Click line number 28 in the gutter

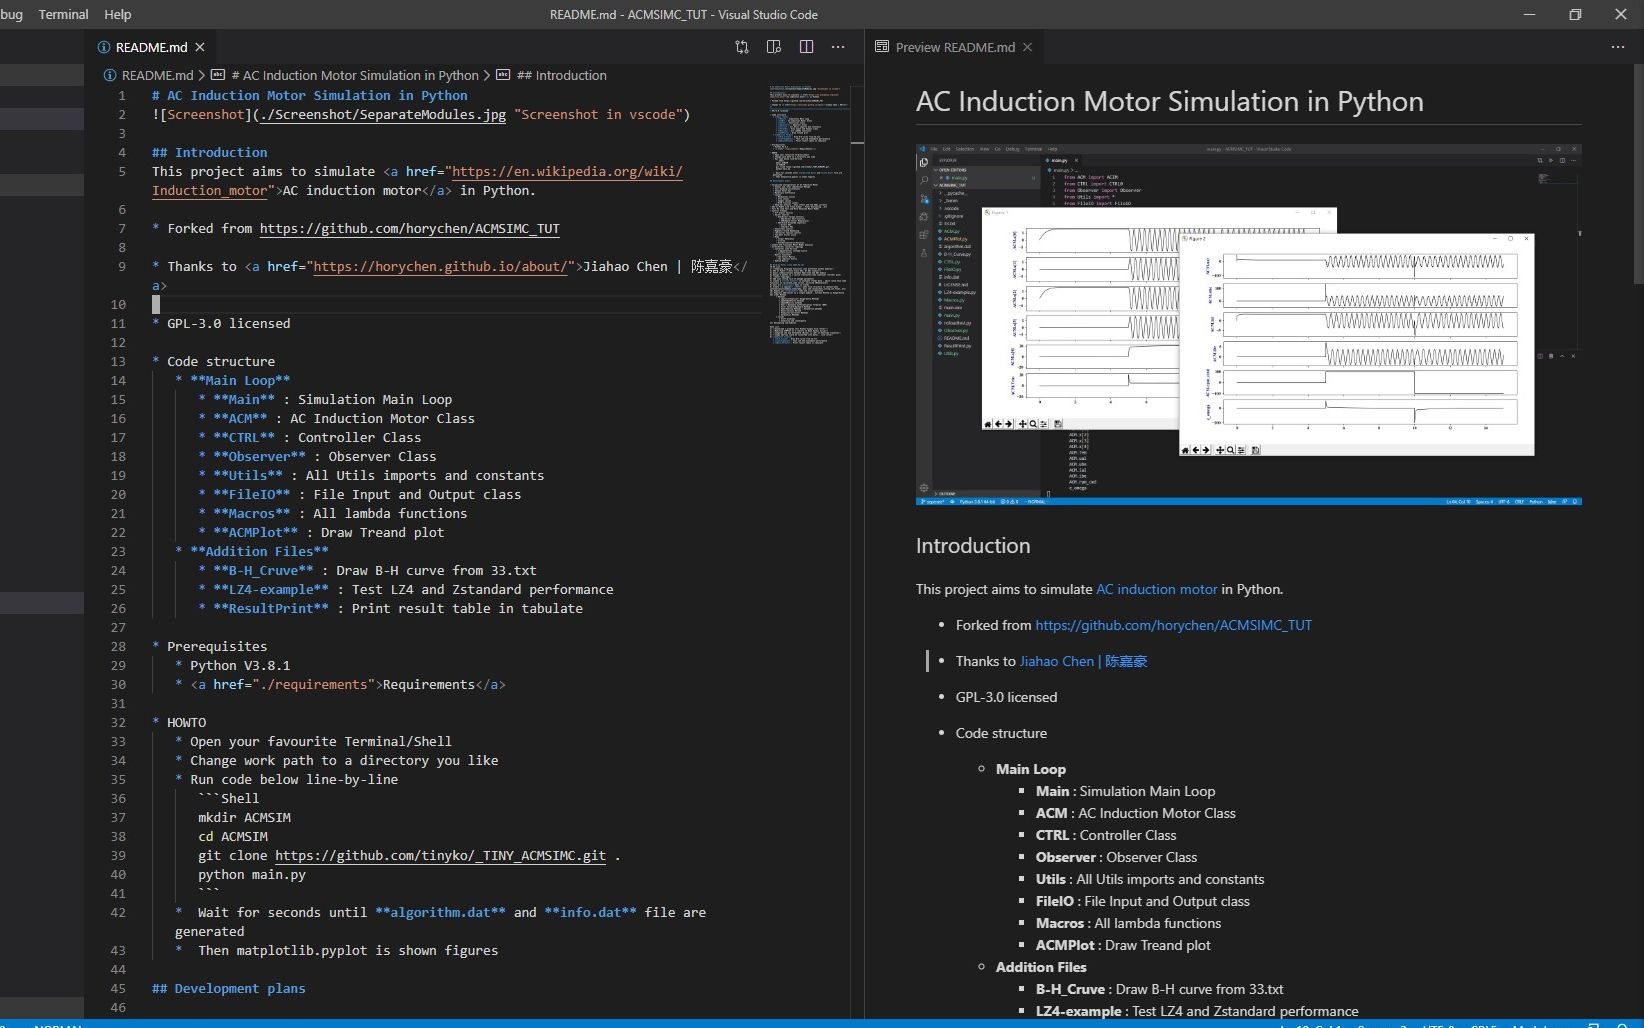(x=118, y=646)
